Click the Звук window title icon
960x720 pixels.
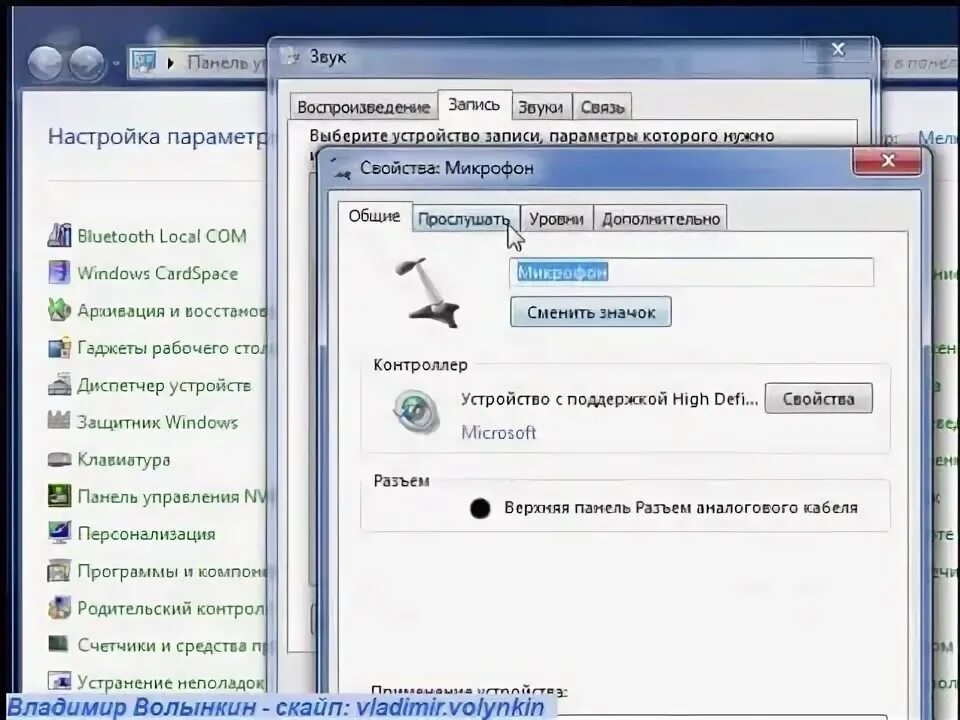point(292,57)
